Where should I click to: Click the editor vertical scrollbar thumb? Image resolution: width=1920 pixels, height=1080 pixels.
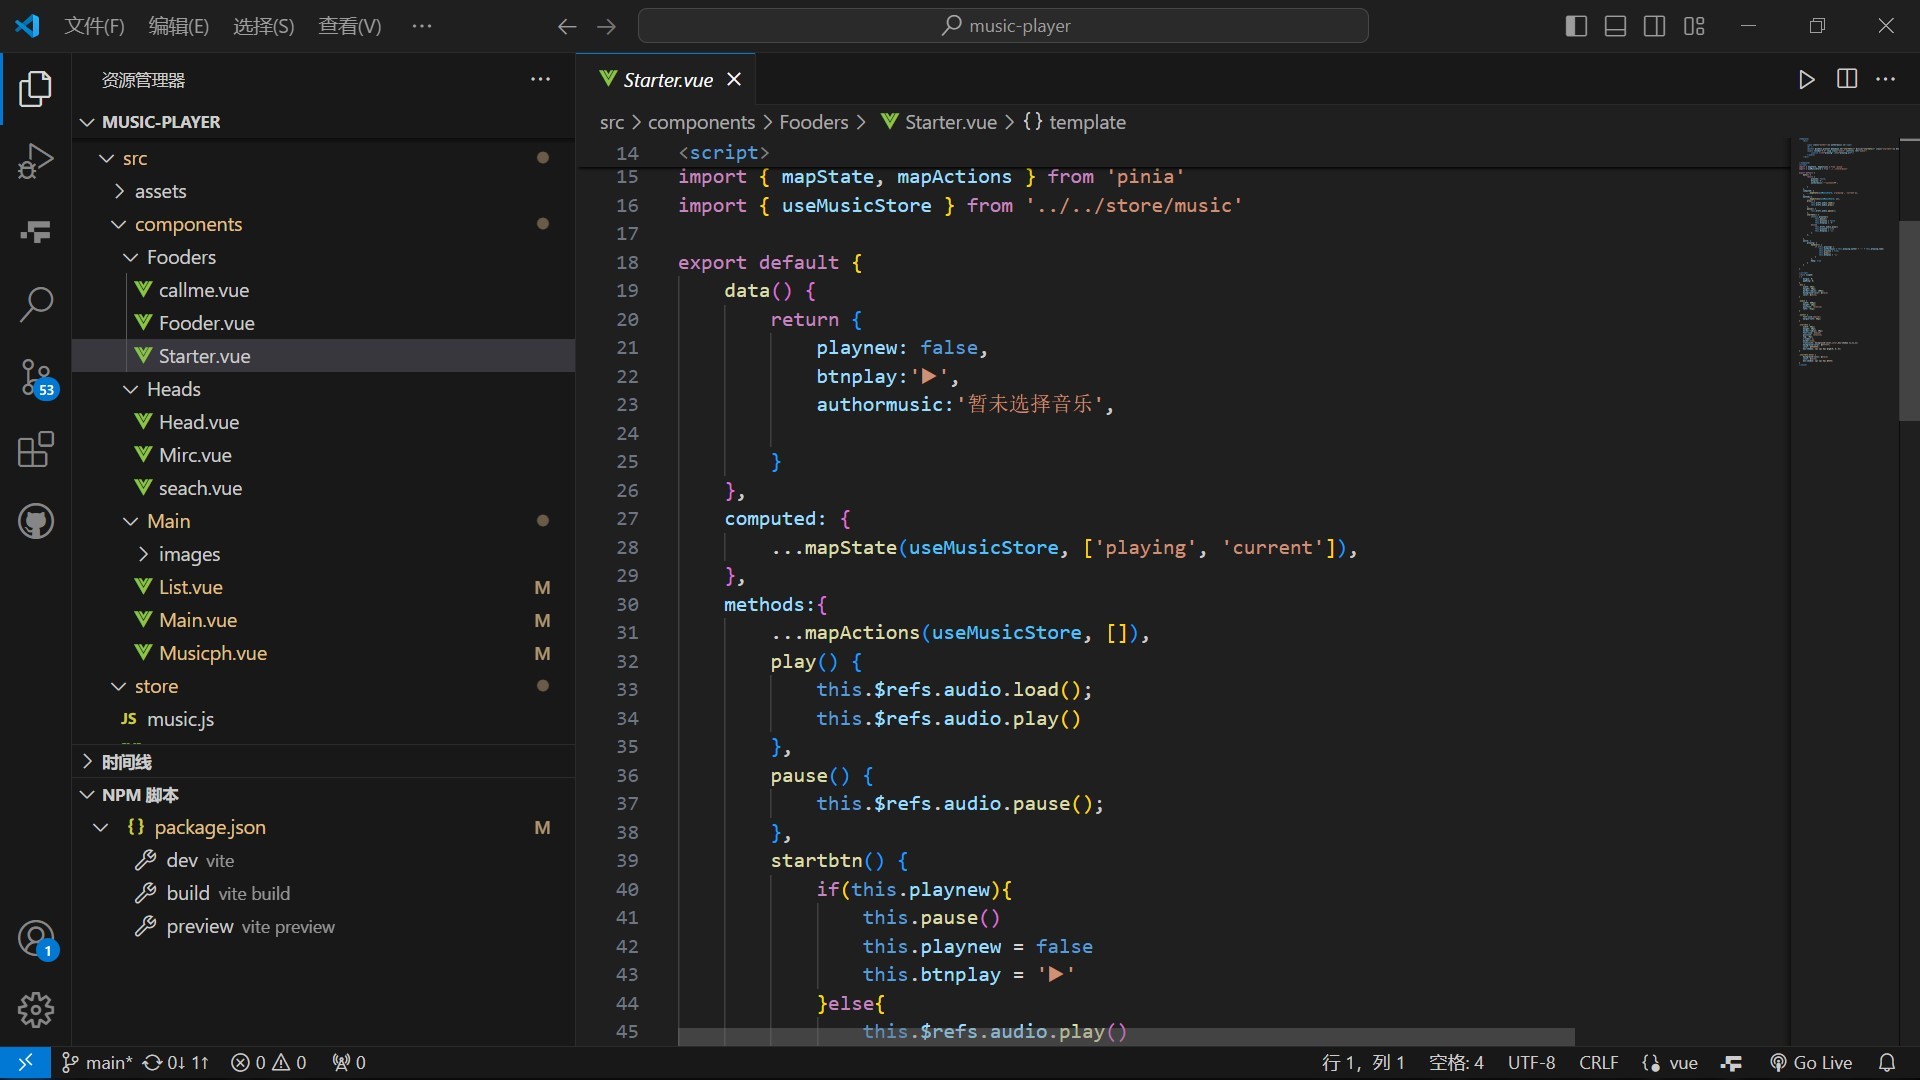[1909, 320]
